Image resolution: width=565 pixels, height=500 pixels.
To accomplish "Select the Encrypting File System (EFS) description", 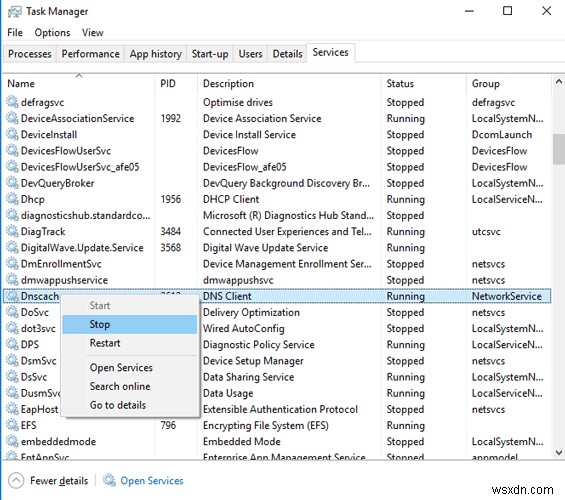I will coord(266,425).
